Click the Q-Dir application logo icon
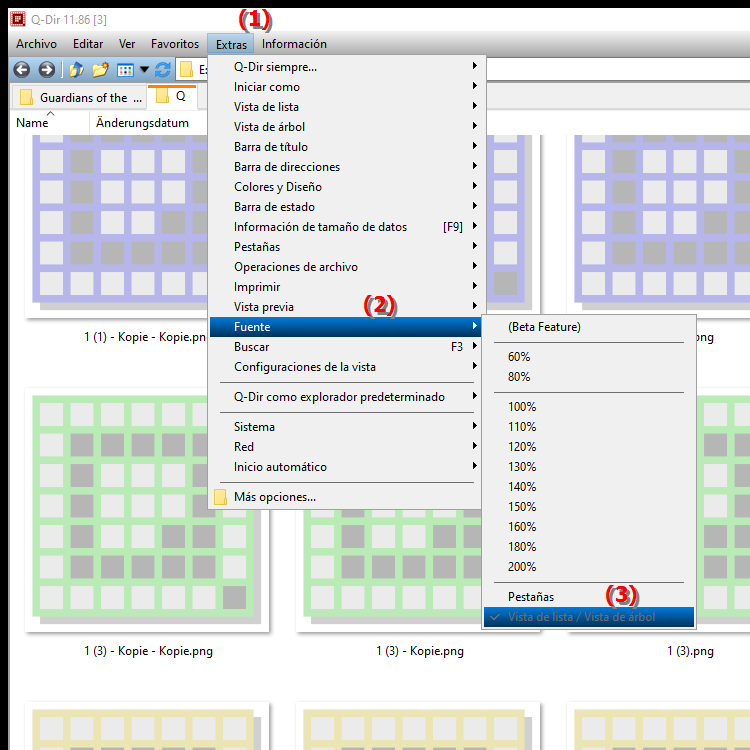750x750 pixels. [18, 19]
